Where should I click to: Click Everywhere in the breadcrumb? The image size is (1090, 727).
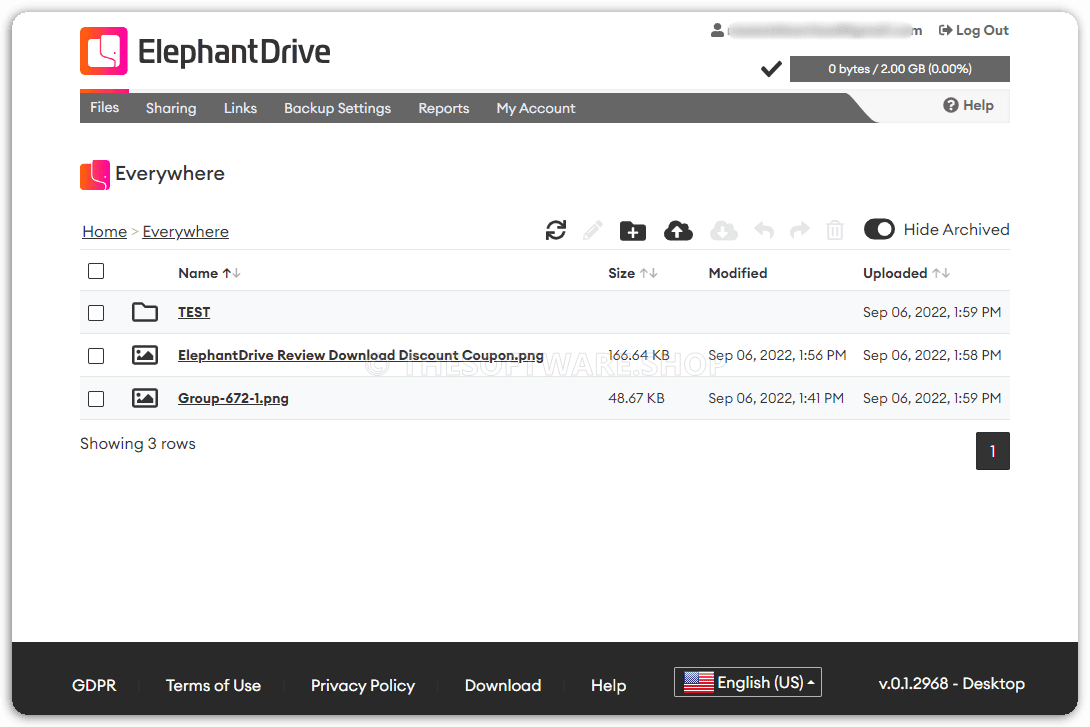[x=186, y=231]
